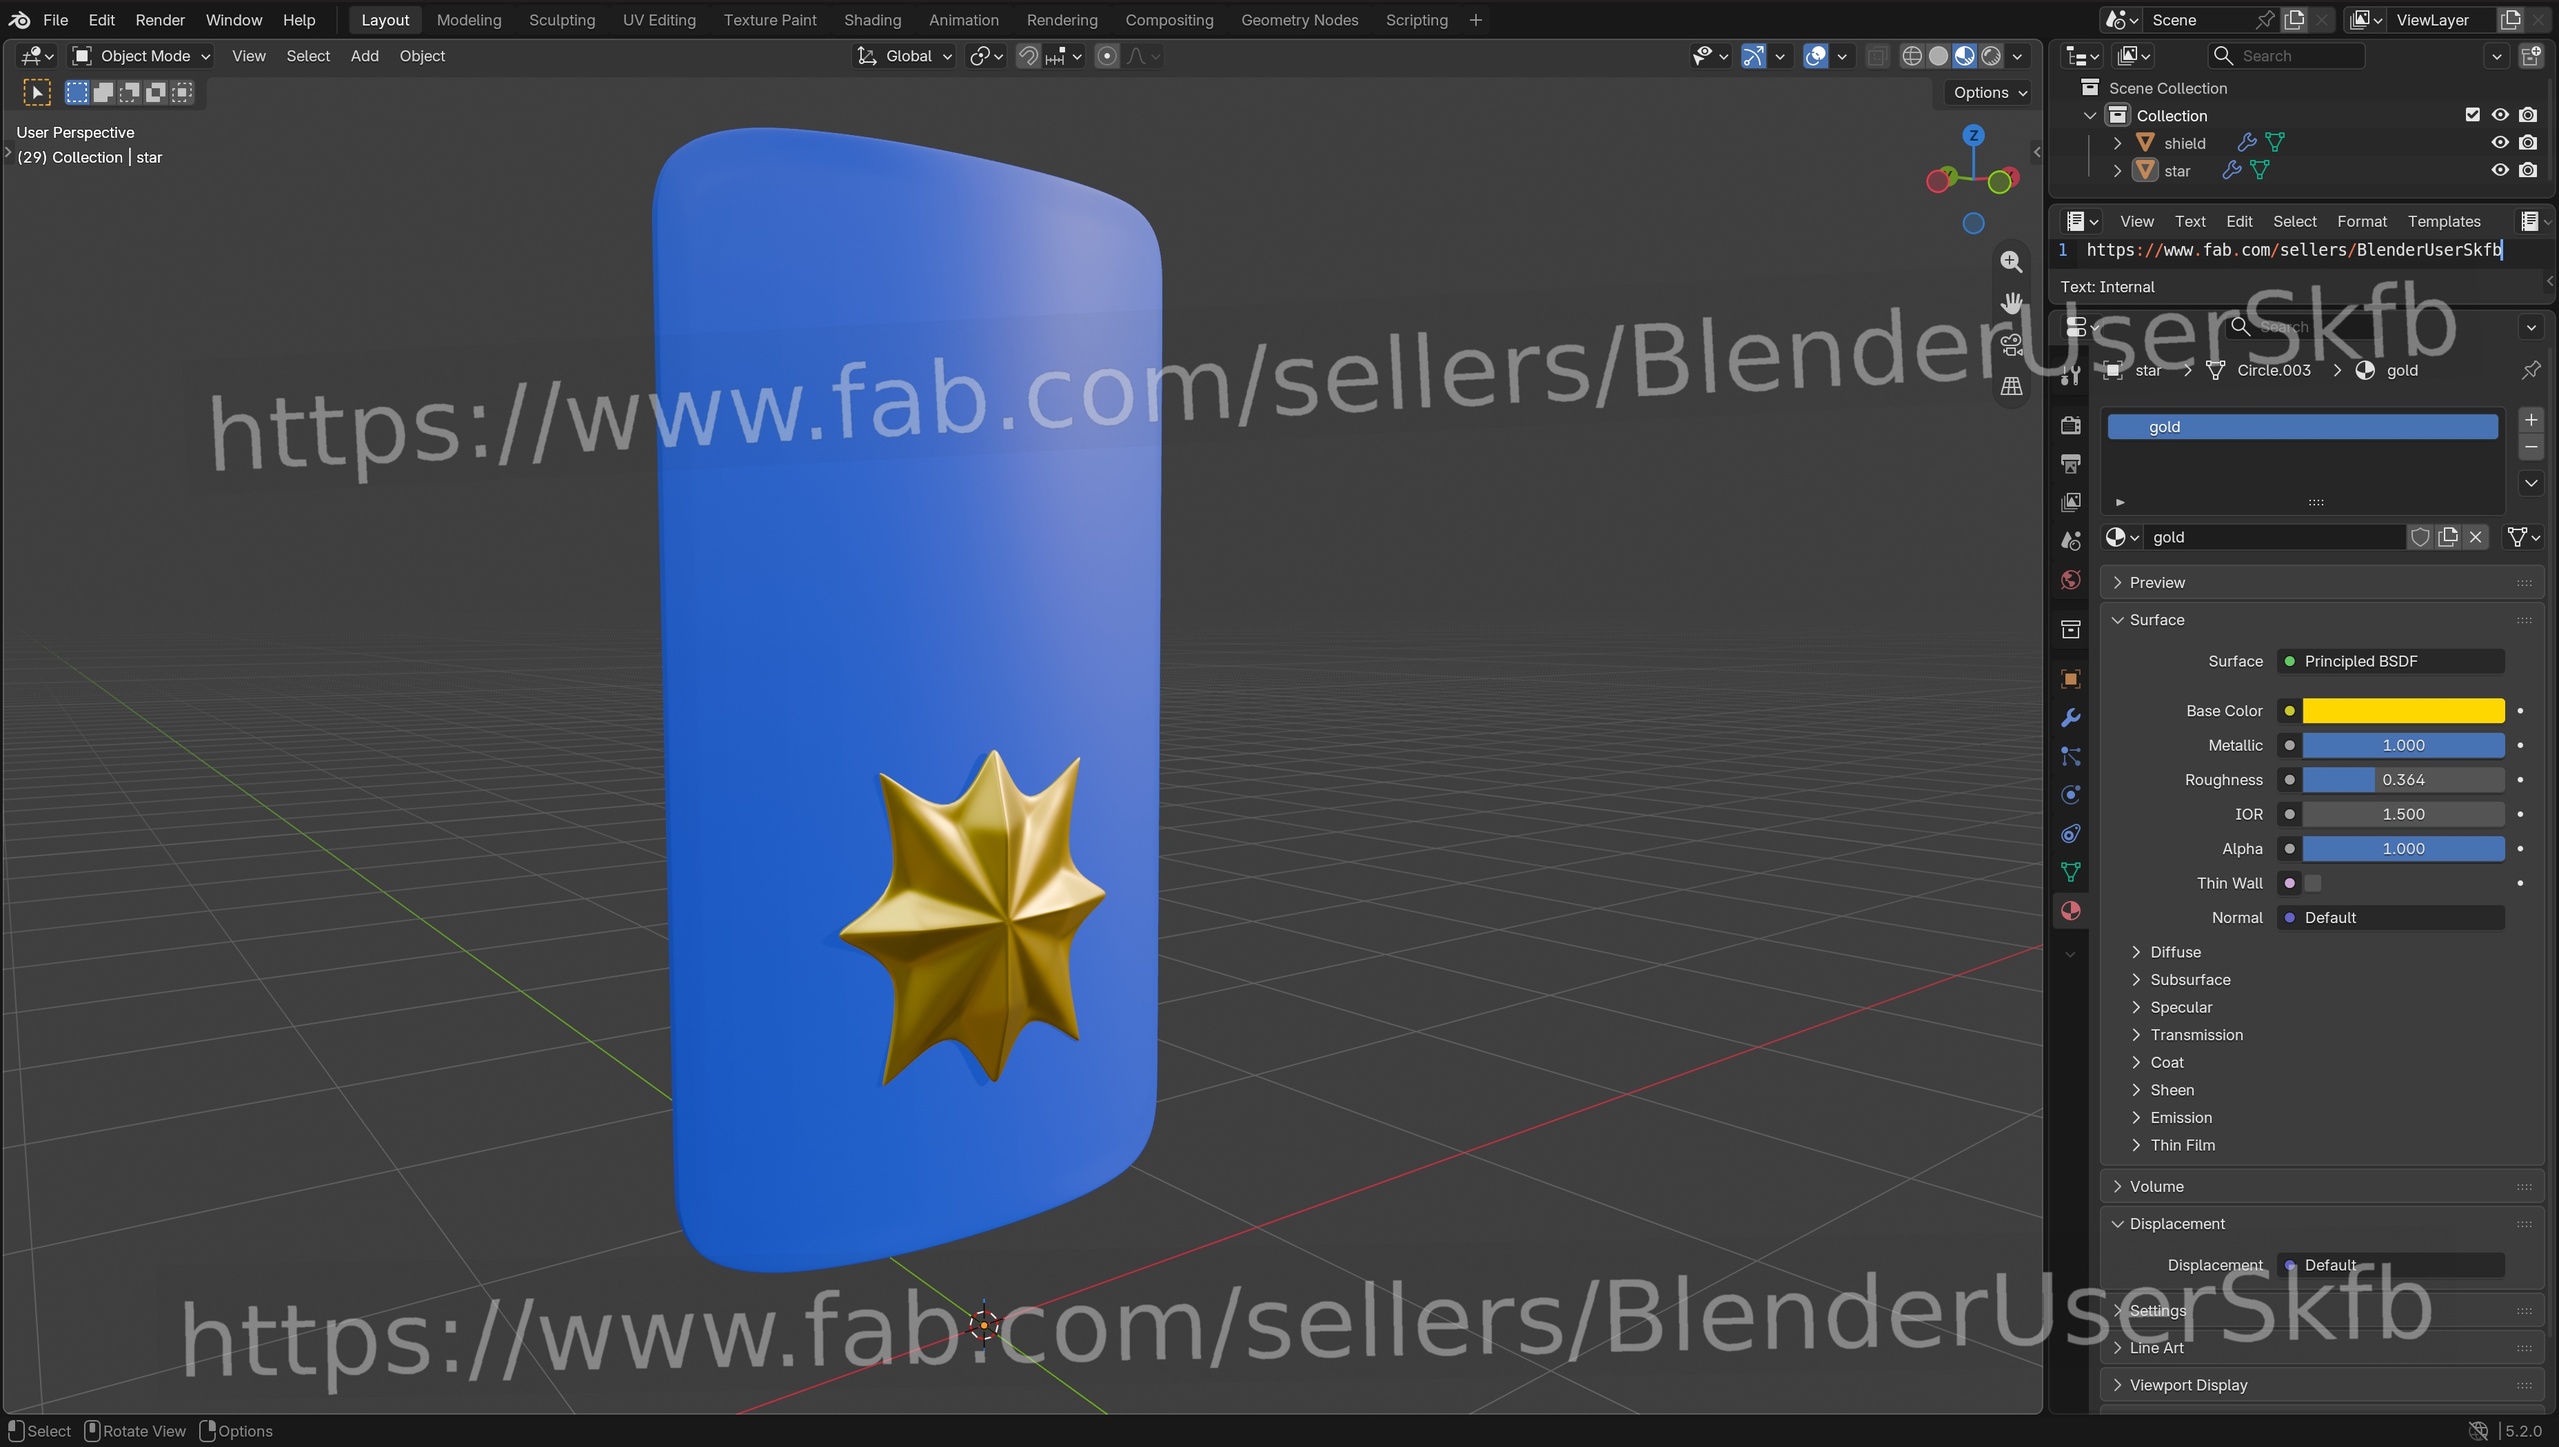The height and width of the screenshot is (1447, 2559).
Task: Uncheck Collection exclude checkbox
Action: coord(2473,115)
